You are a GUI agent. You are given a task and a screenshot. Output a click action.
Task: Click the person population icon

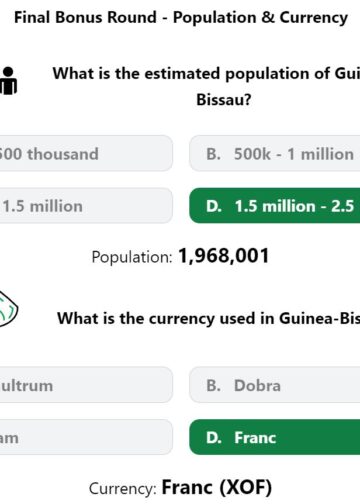coord(8,81)
